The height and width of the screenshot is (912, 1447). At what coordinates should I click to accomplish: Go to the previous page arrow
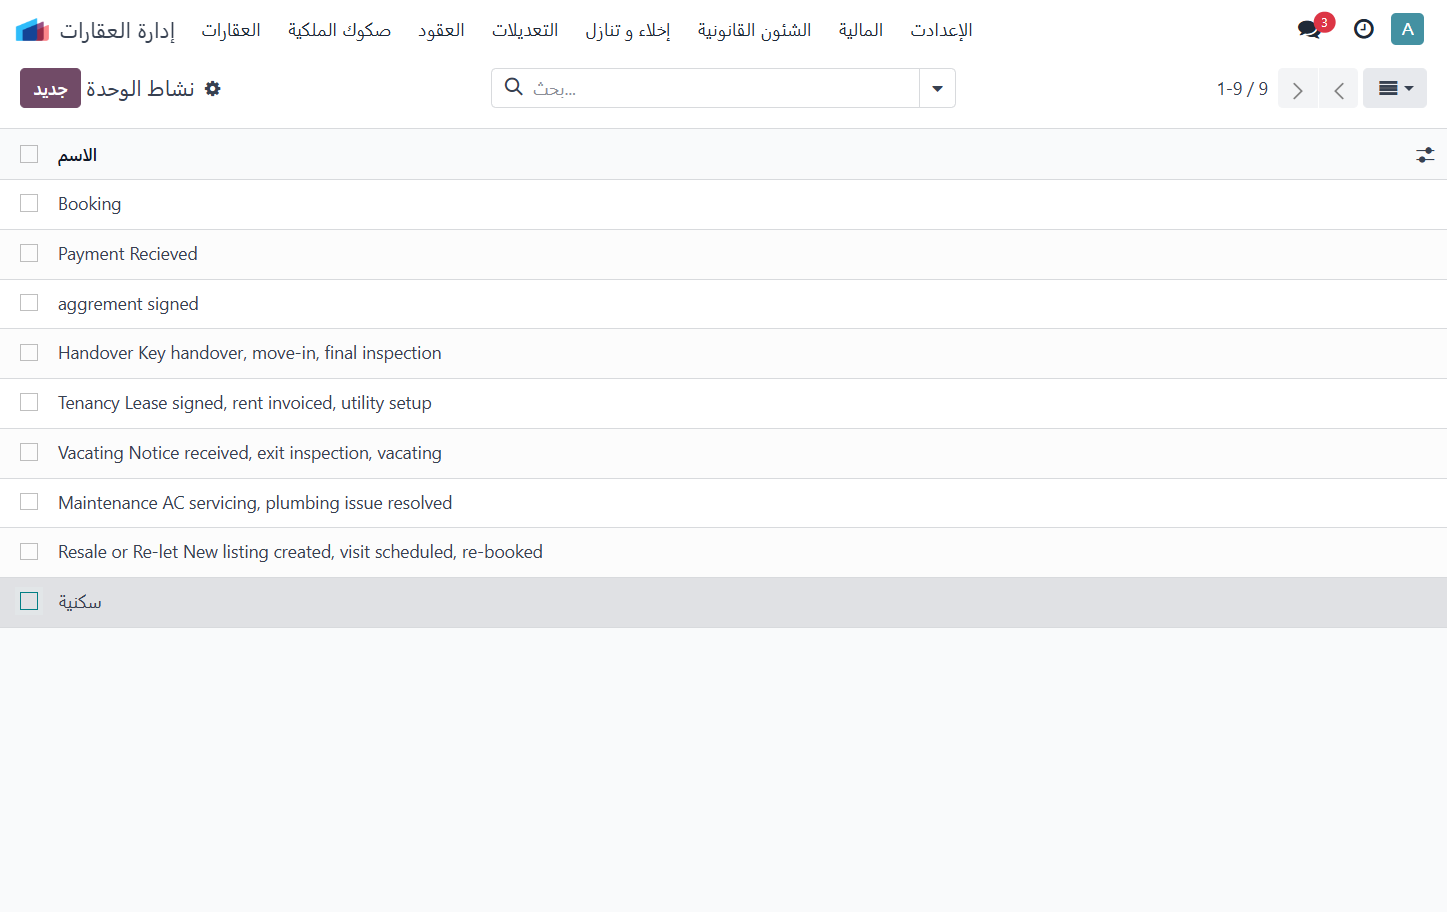(x=1338, y=89)
